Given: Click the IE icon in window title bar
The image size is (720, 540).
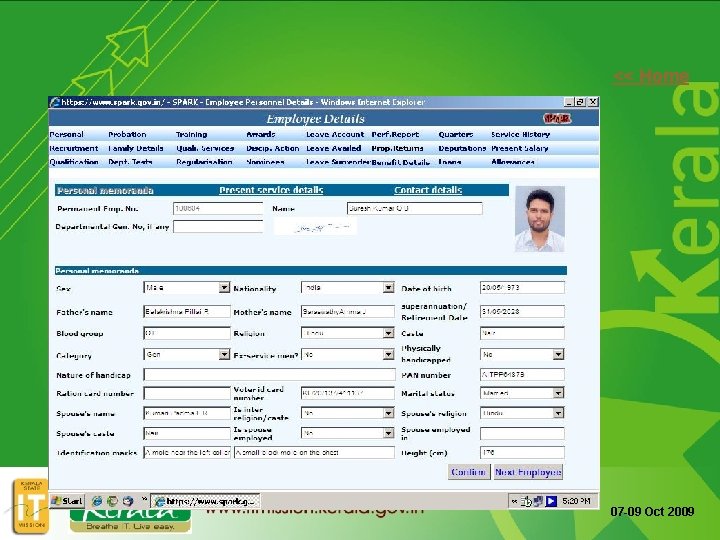Looking at the screenshot, I should coord(55,102).
